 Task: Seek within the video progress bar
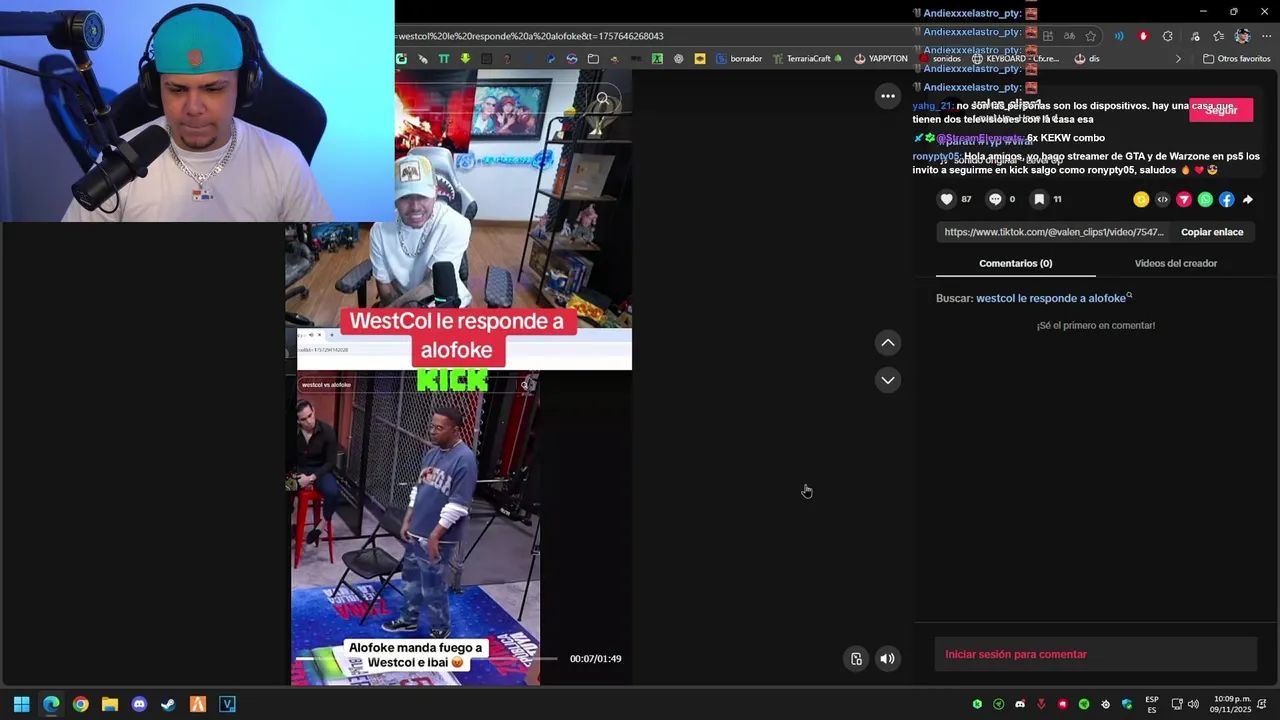425,658
